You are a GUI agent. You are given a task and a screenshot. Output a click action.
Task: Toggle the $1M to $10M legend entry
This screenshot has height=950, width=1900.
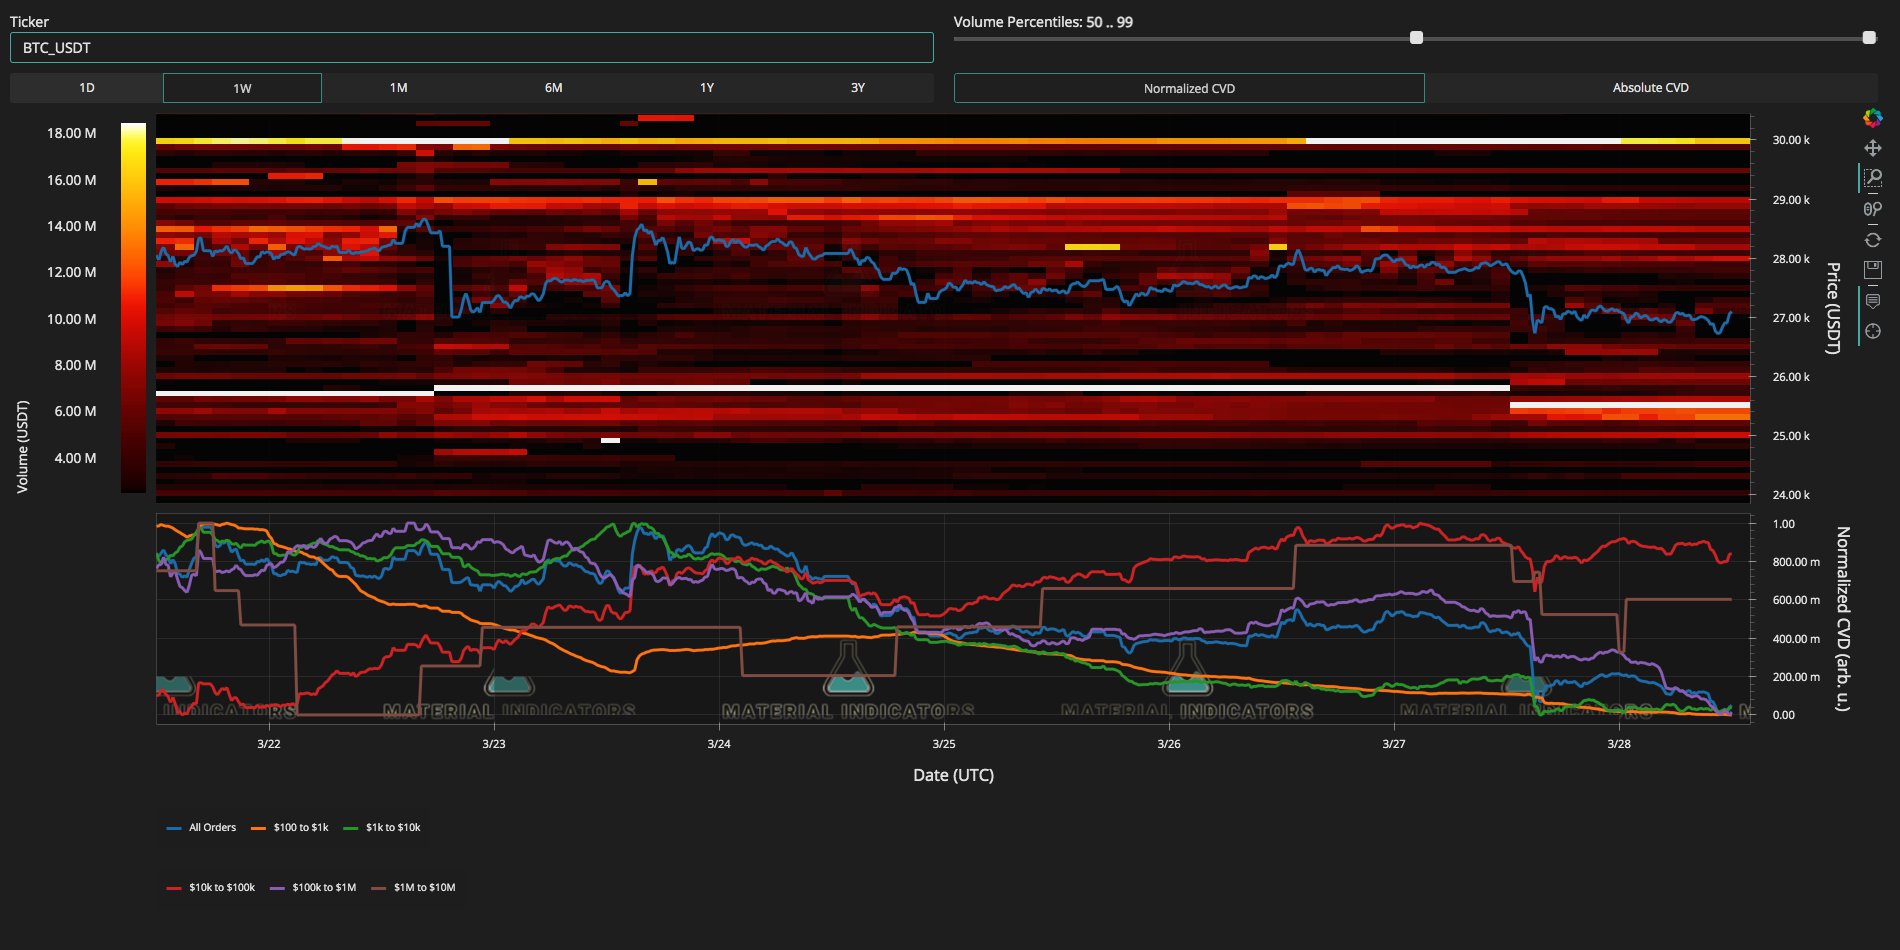click(414, 888)
